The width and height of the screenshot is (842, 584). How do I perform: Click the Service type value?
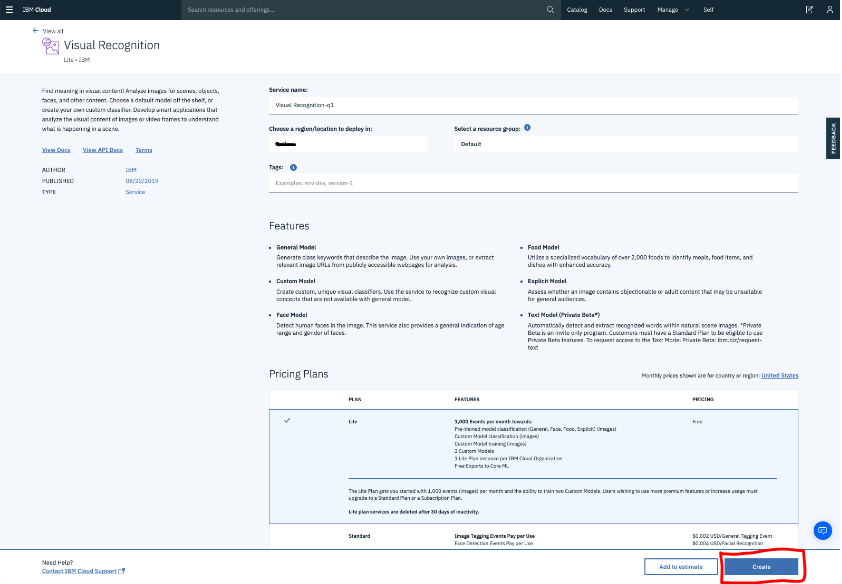pos(135,192)
